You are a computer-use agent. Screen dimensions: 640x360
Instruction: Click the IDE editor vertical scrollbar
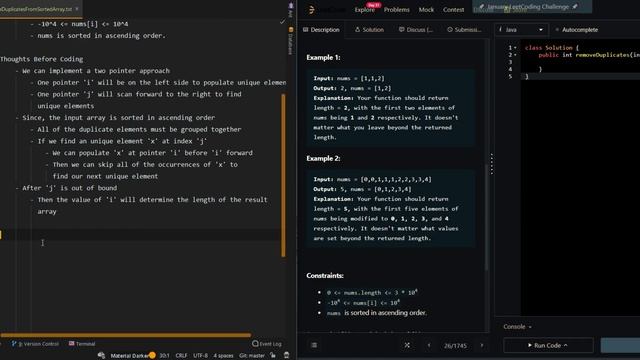point(283,176)
